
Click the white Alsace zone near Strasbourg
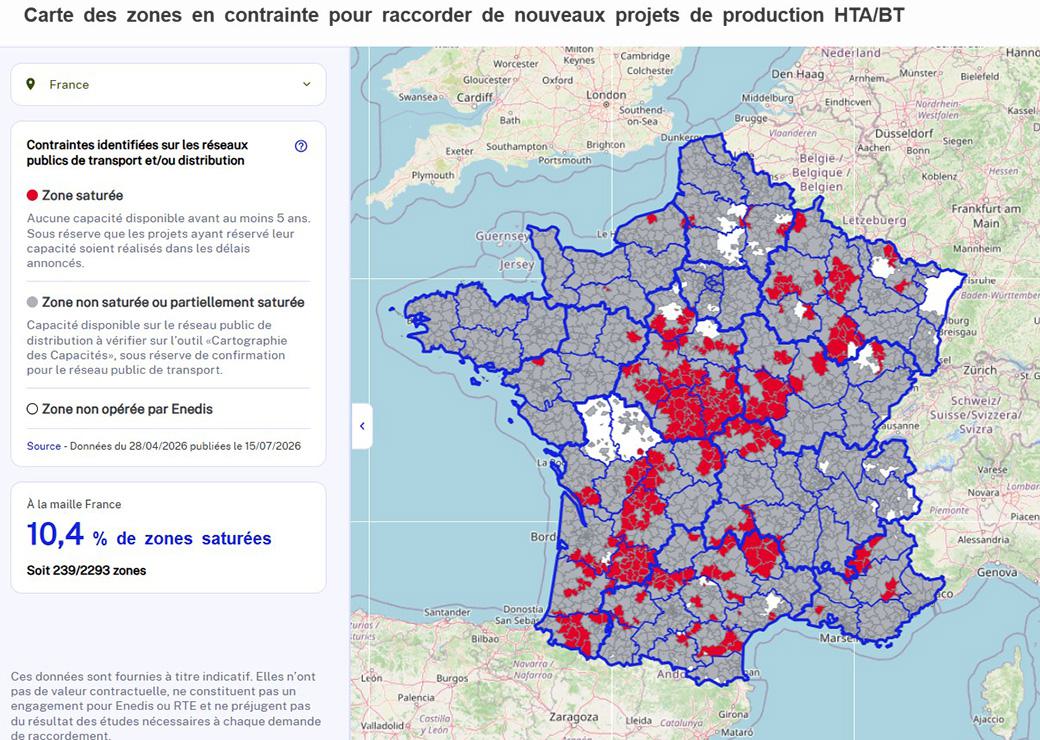pyautogui.click(x=941, y=292)
